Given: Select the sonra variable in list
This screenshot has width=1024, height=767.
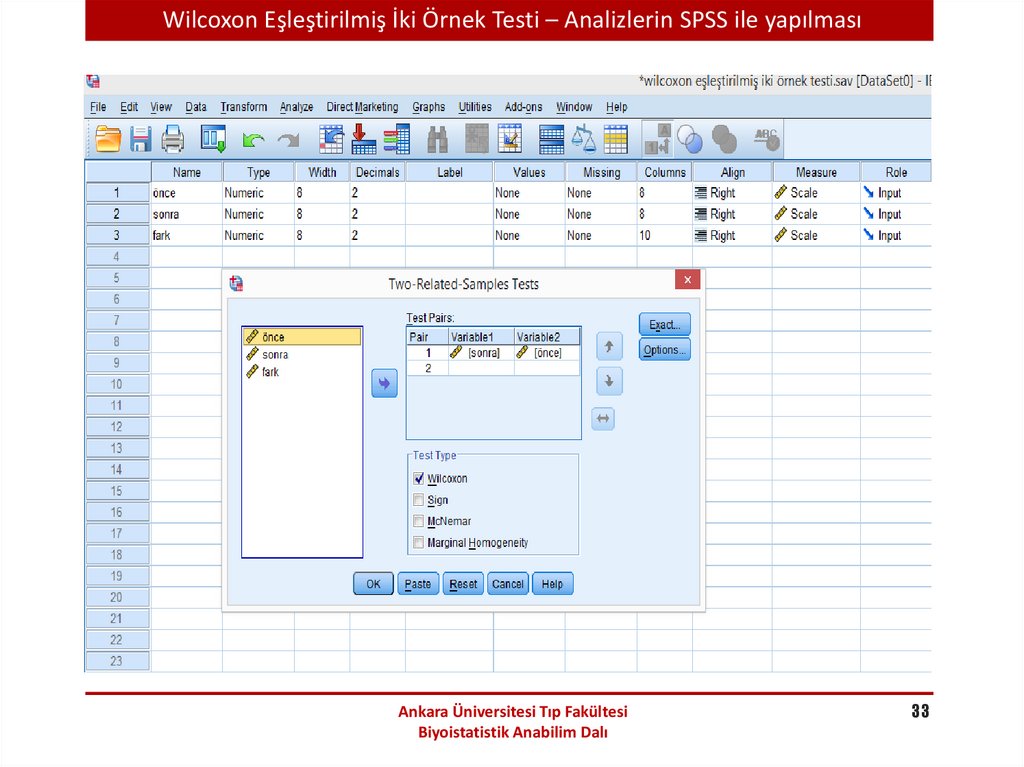Looking at the screenshot, I should 275,355.
